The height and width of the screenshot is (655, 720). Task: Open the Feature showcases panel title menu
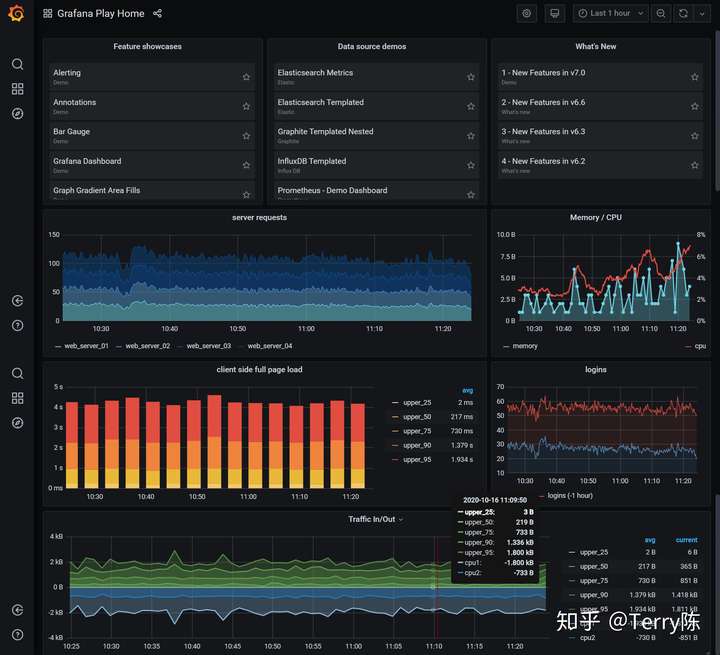(x=147, y=46)
